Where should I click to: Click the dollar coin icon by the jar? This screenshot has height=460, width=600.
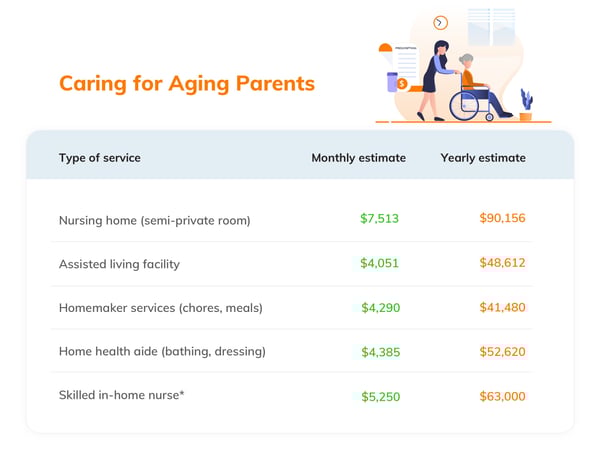click(402, 83)
